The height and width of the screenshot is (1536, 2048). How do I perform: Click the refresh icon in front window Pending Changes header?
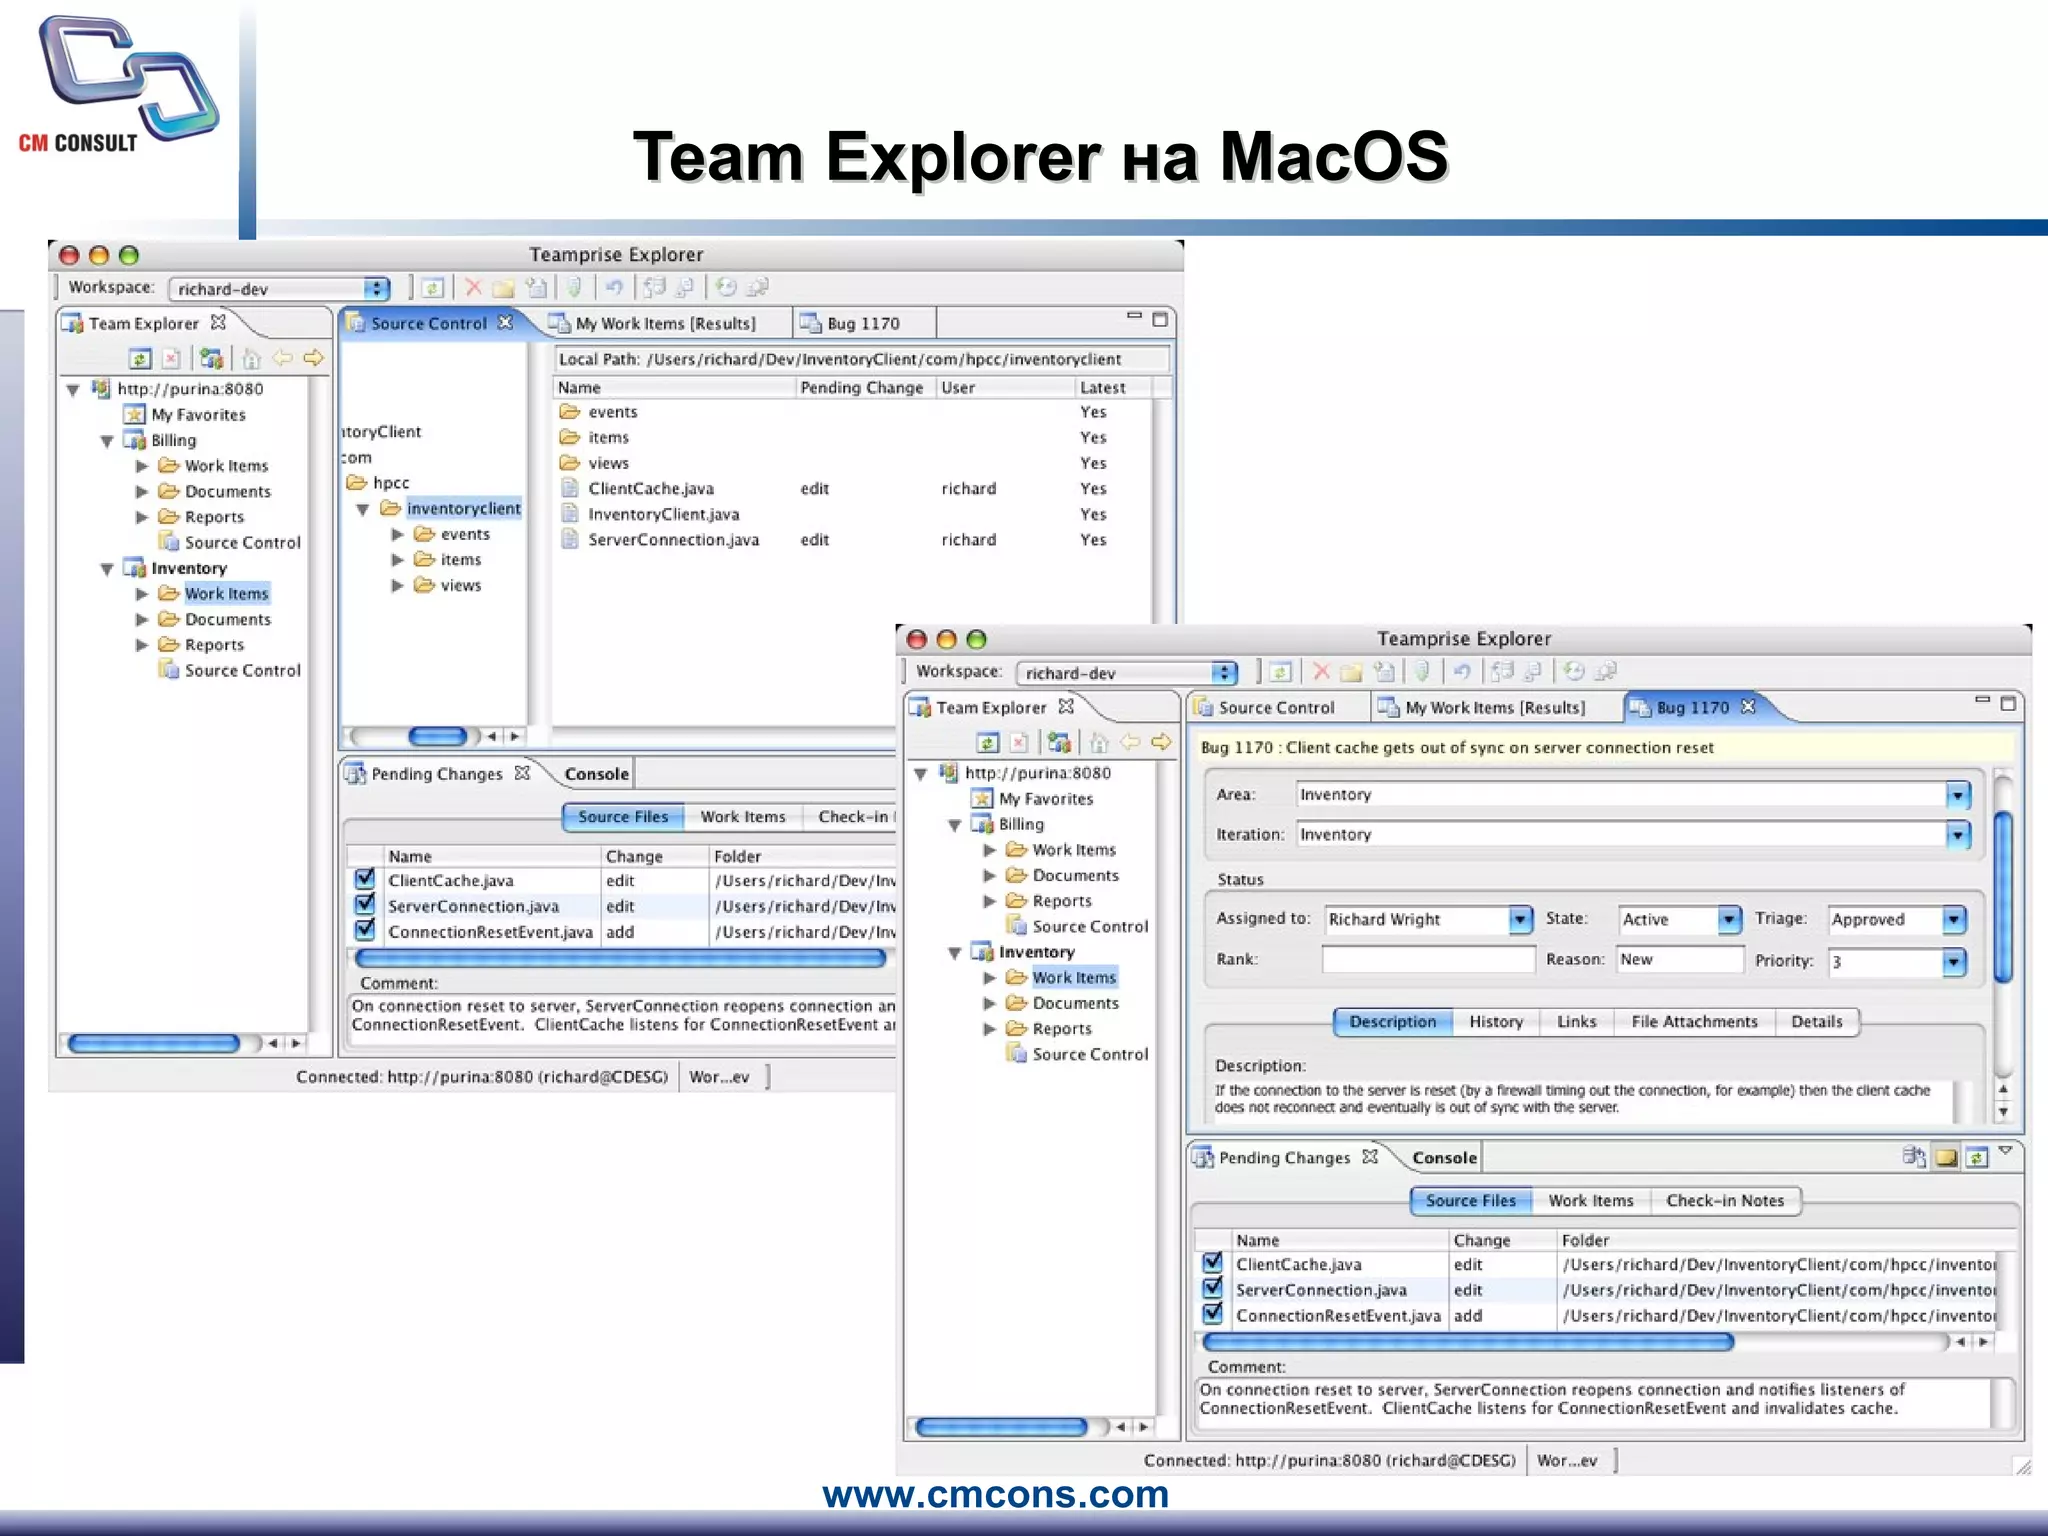click(1977, 1158)
